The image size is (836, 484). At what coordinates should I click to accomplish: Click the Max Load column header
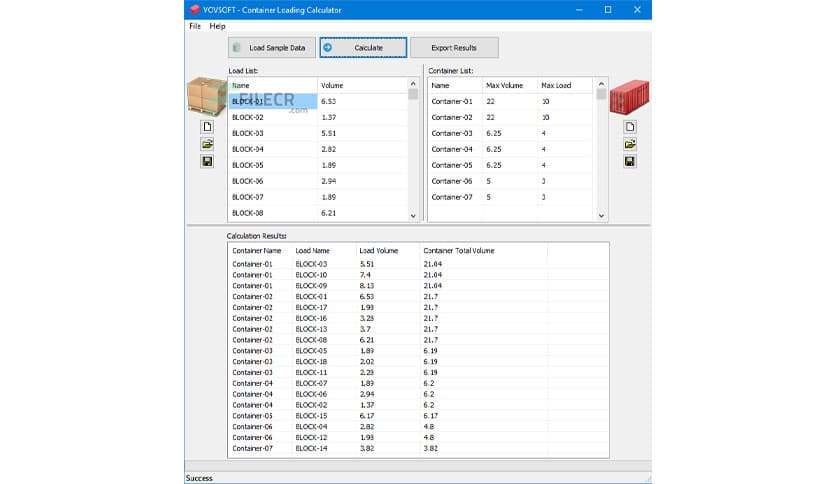tap(564, 85)
